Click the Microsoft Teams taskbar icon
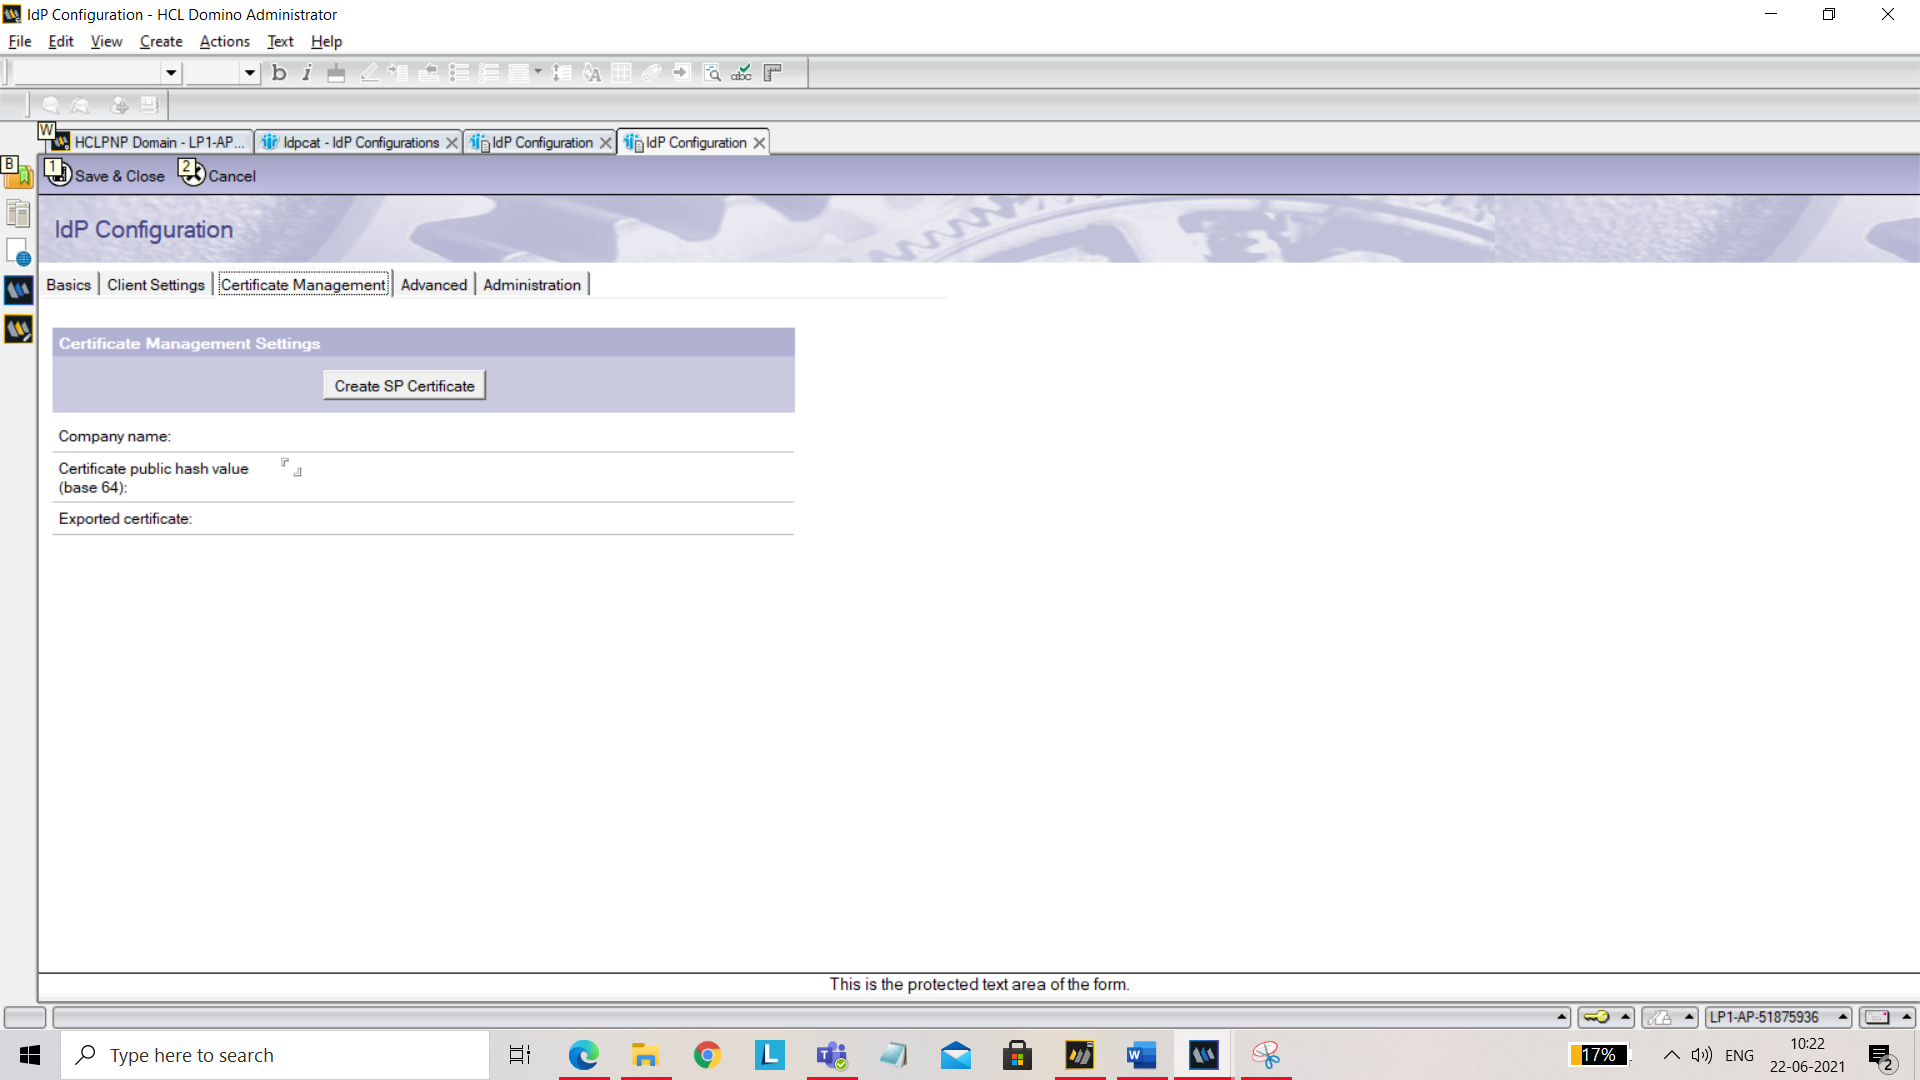1920x1080 pixels. pyautogui.click(x=831, y=1055)
